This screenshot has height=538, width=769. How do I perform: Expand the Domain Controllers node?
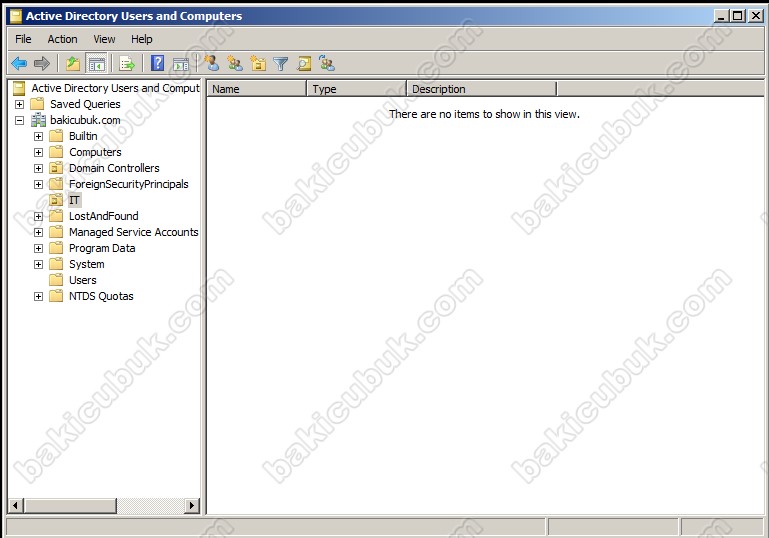tap(38, 168)
